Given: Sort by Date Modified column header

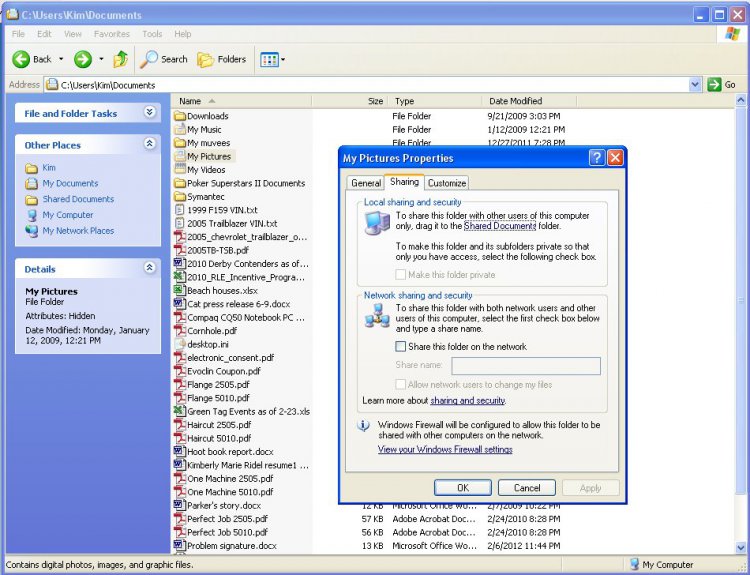Looking at the screenshot, I should click(529, 101).
